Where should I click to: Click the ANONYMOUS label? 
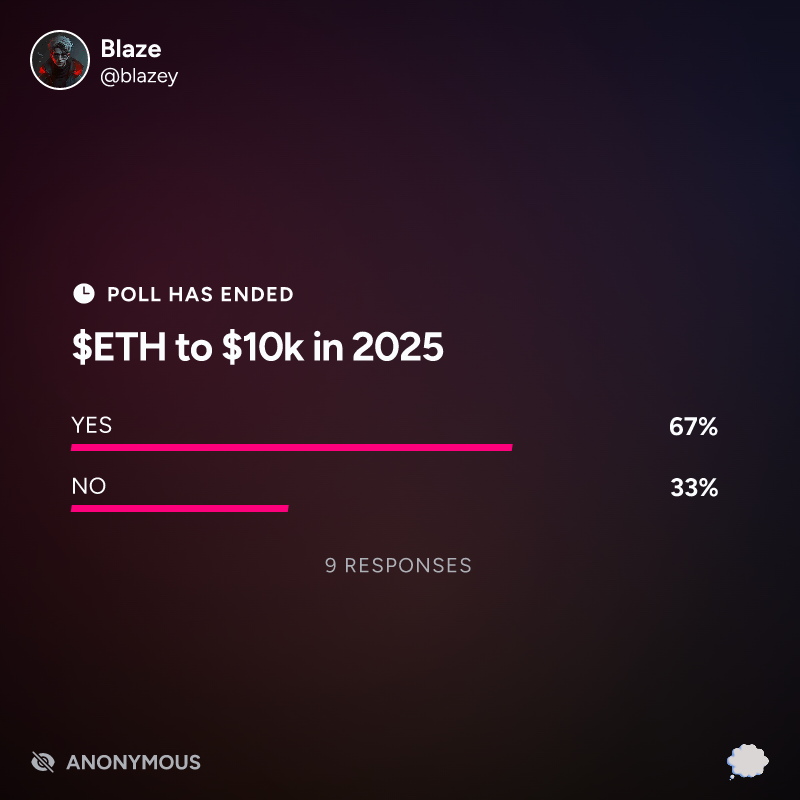[x=133, y=762]
